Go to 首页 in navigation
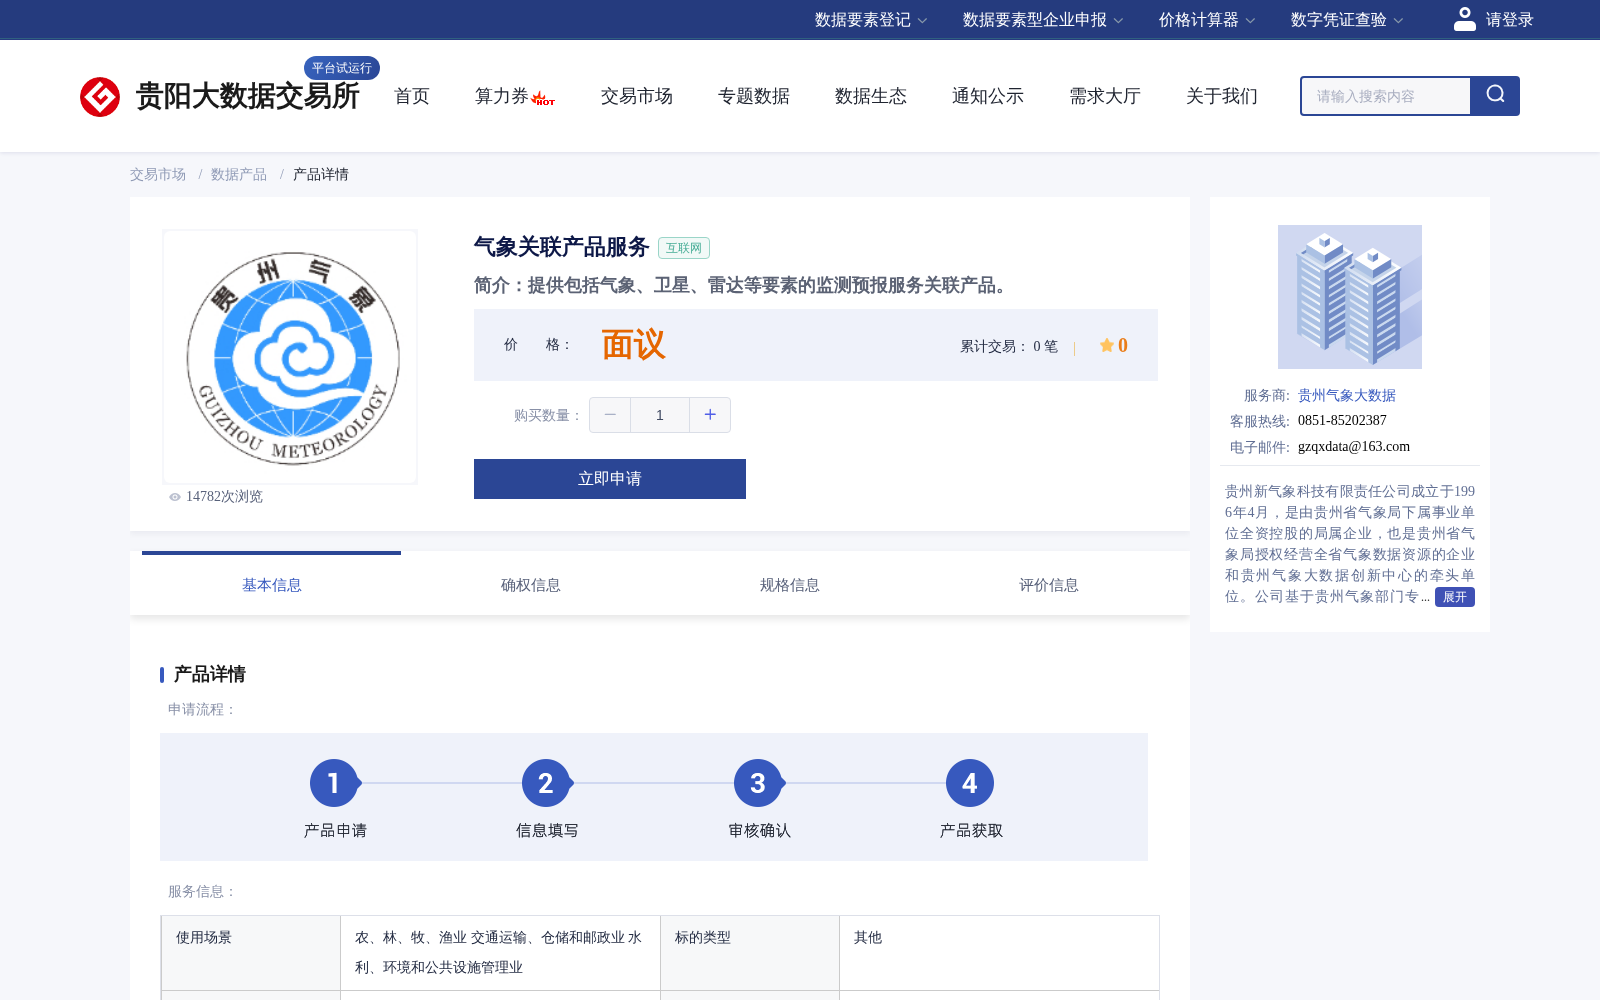Image resolution: width=1600 pixels, height=1000 pixels. (412, 96)
